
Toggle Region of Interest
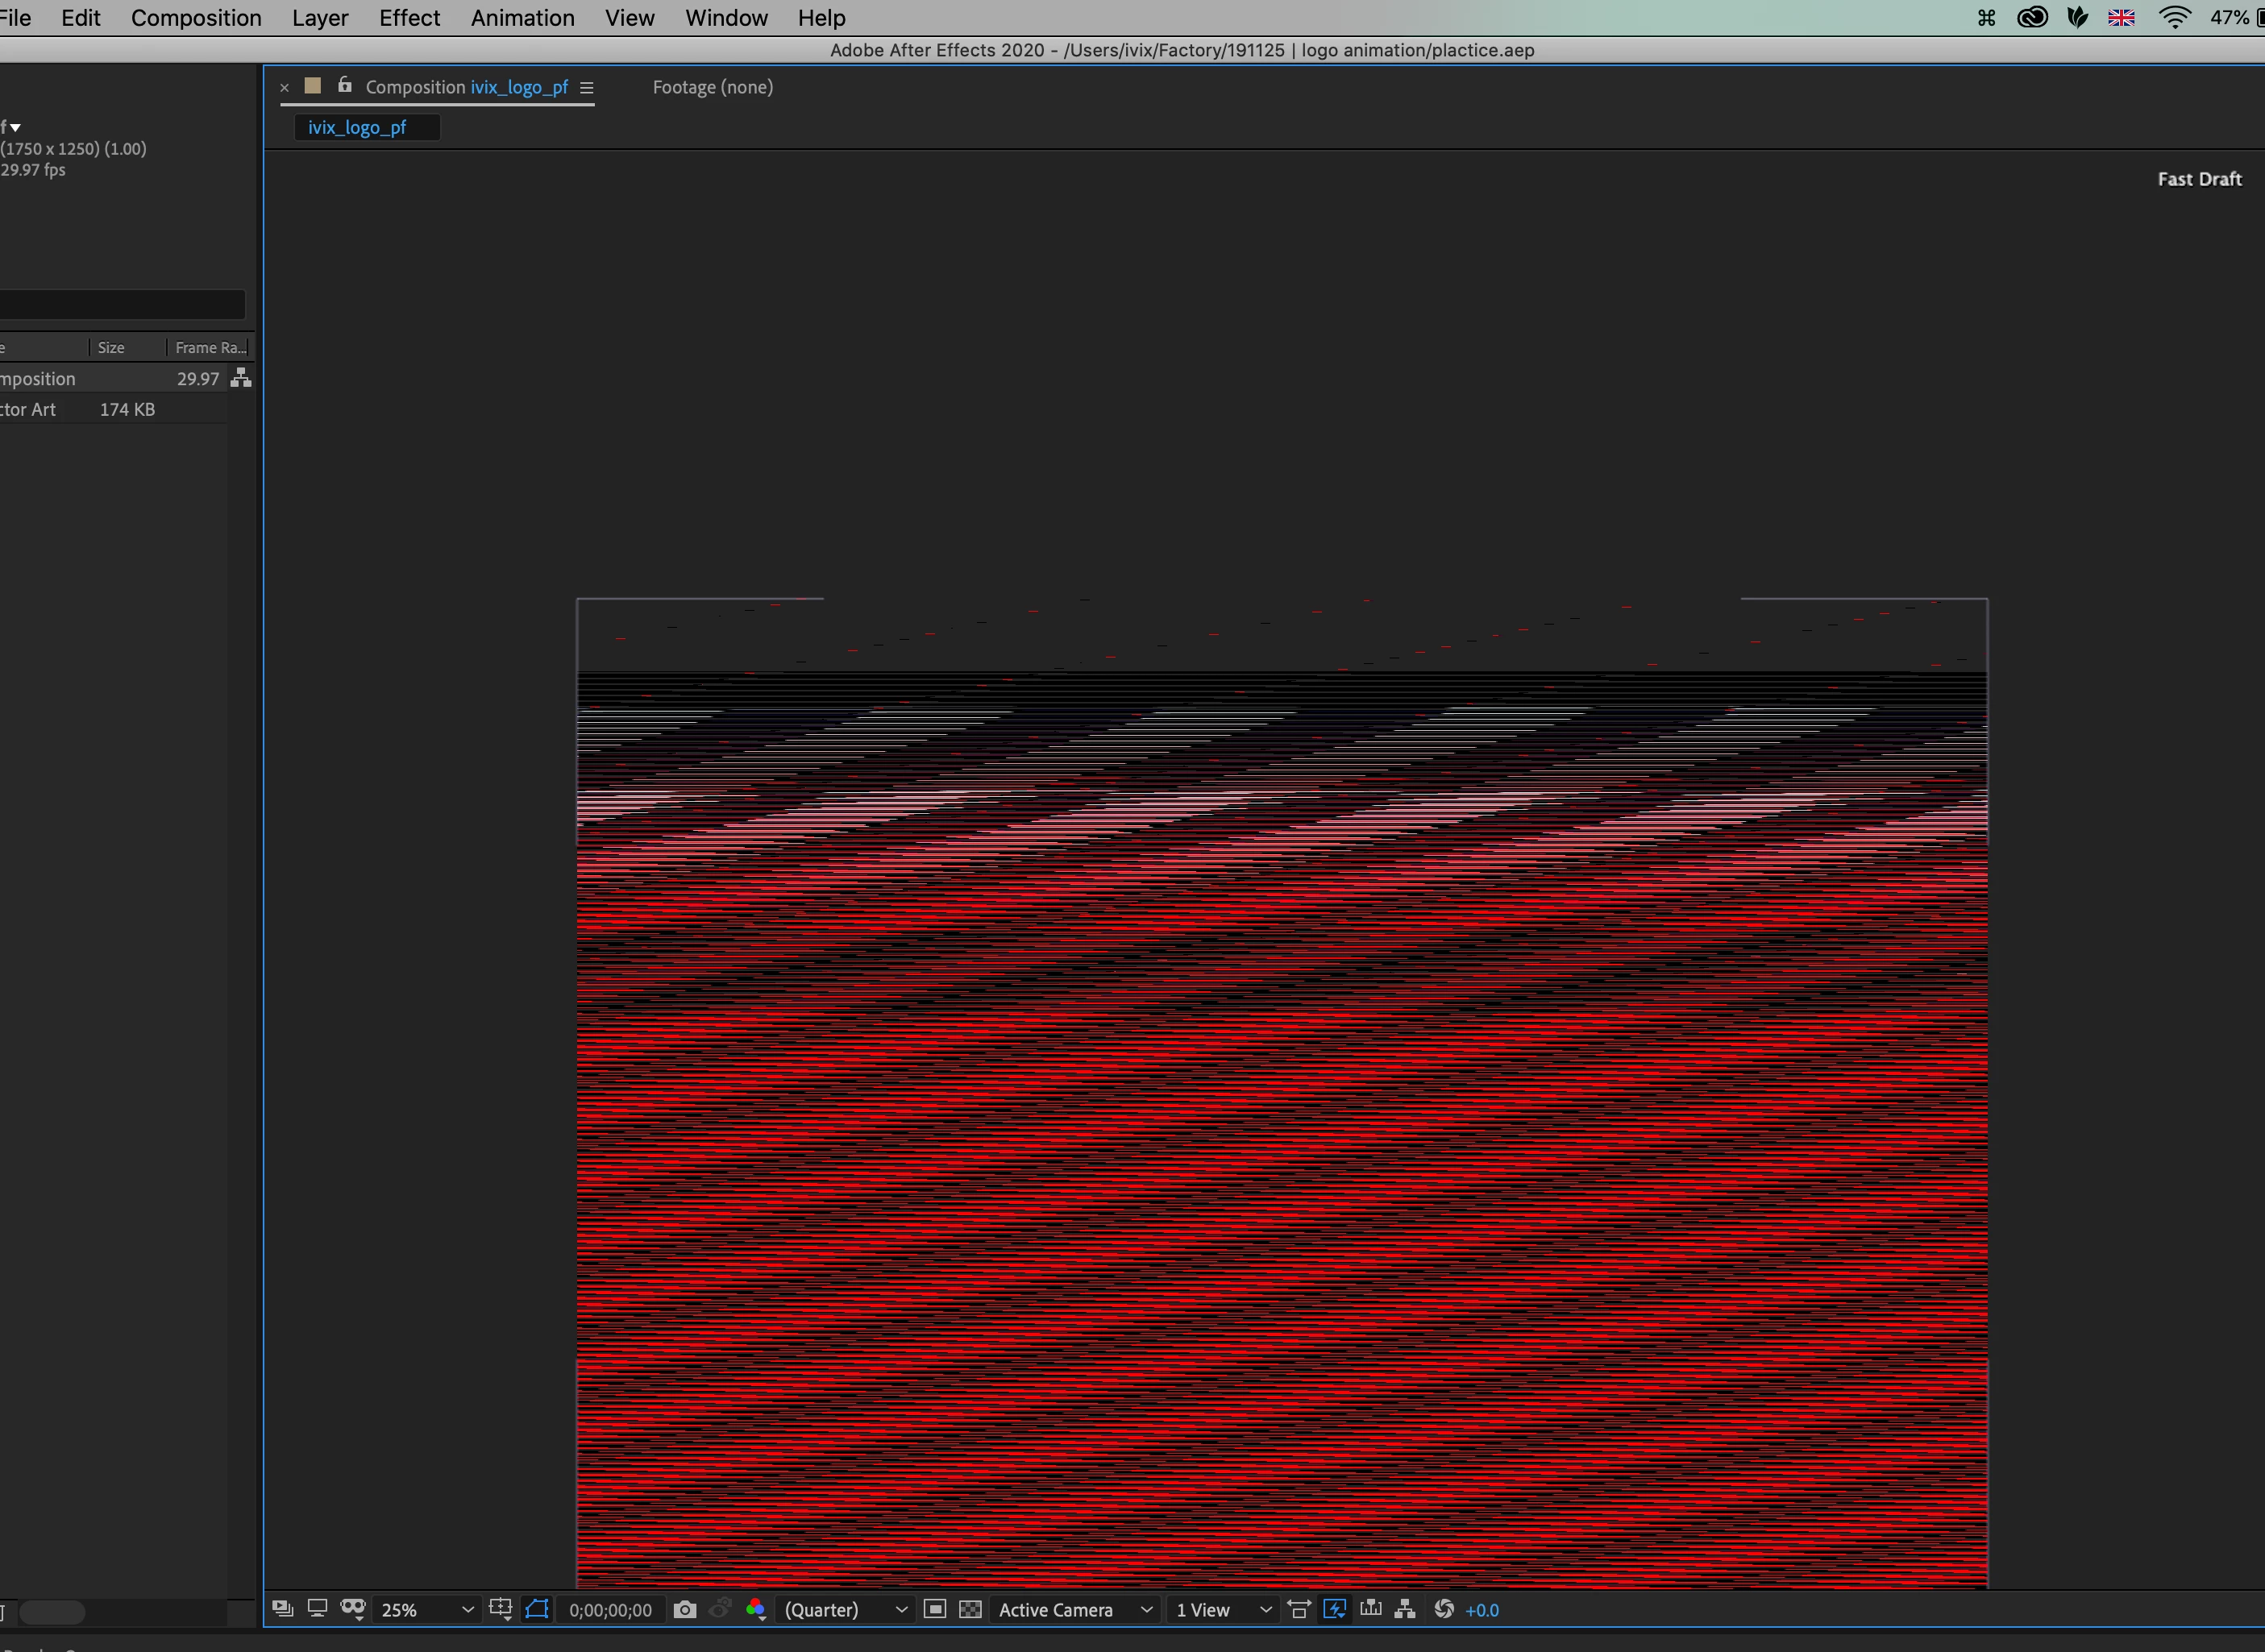pyautogui.click(x=936, y=1609)
